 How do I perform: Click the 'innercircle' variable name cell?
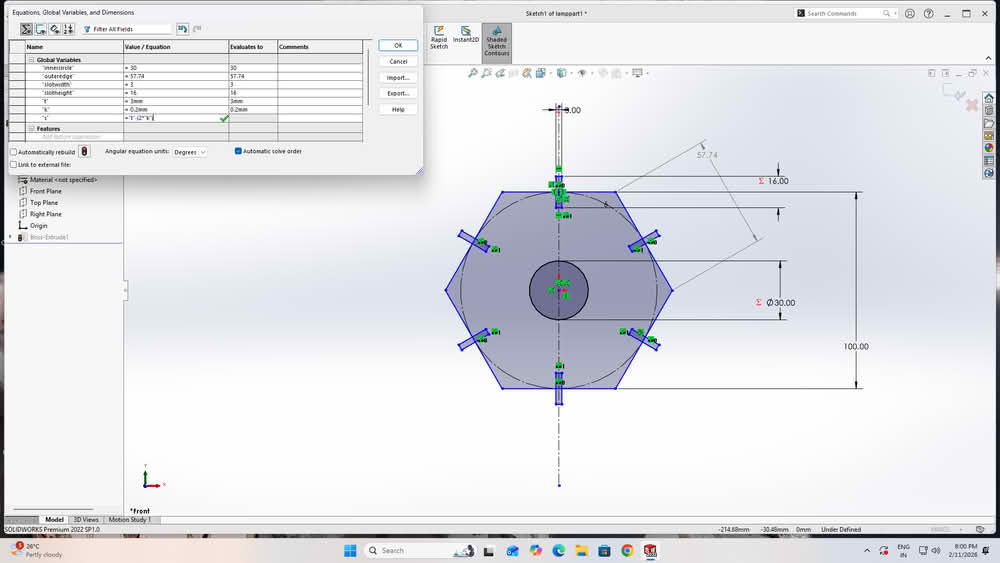point(75,68)
